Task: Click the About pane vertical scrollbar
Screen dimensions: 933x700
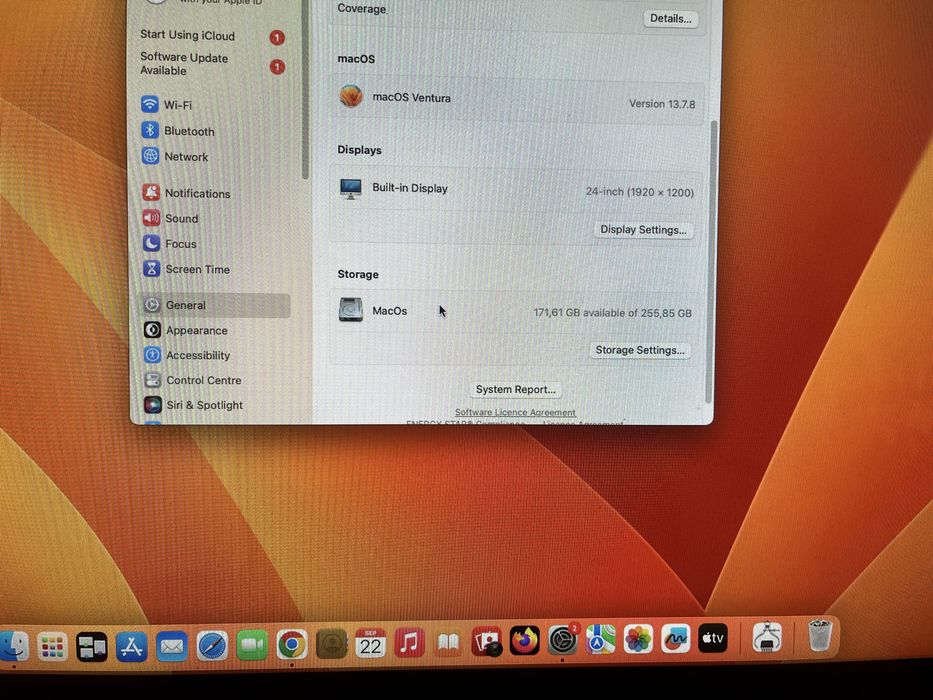Action: (x=713, y=262)
